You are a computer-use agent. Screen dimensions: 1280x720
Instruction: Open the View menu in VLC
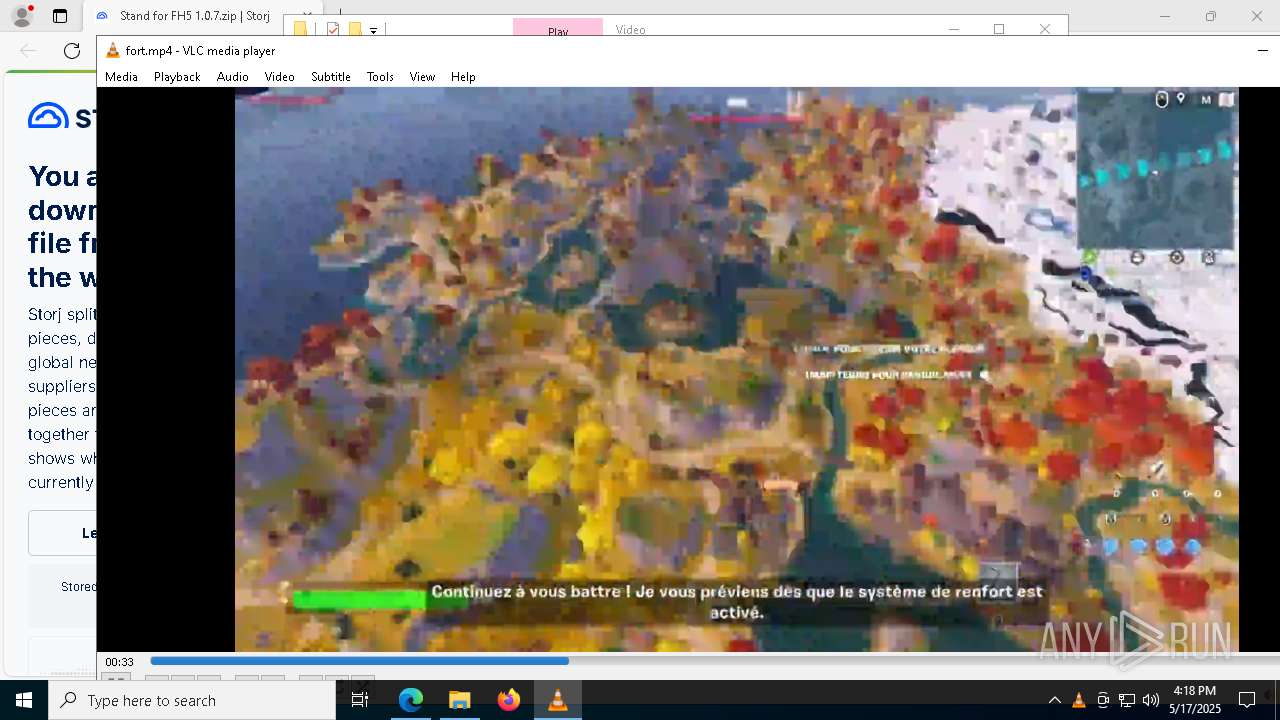422,77
